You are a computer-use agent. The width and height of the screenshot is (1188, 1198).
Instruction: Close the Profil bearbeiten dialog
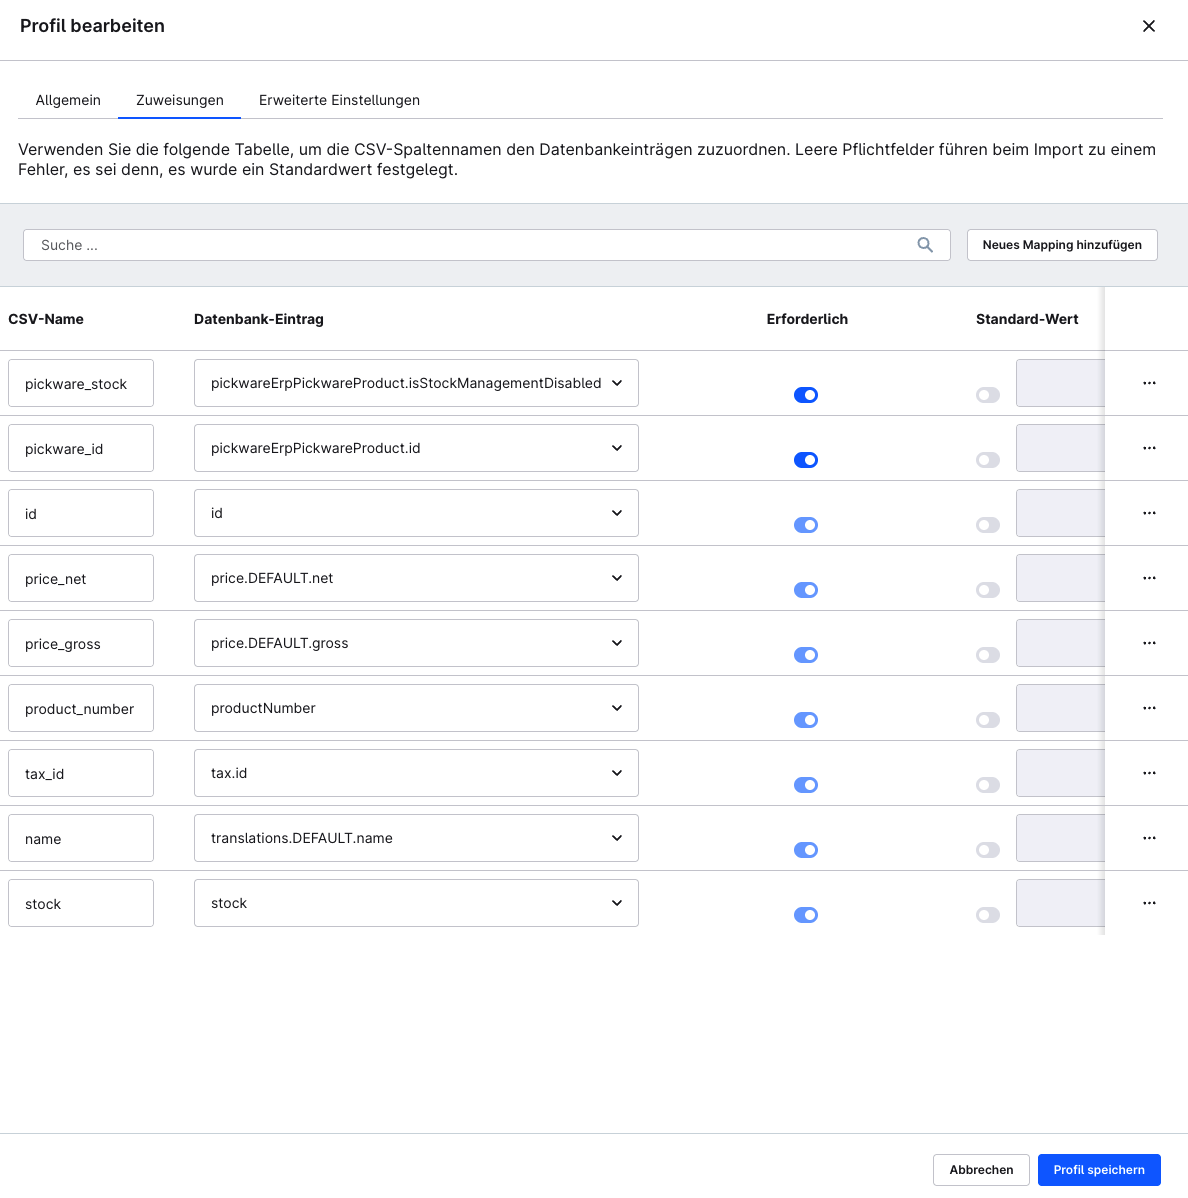click(1148, 26)
